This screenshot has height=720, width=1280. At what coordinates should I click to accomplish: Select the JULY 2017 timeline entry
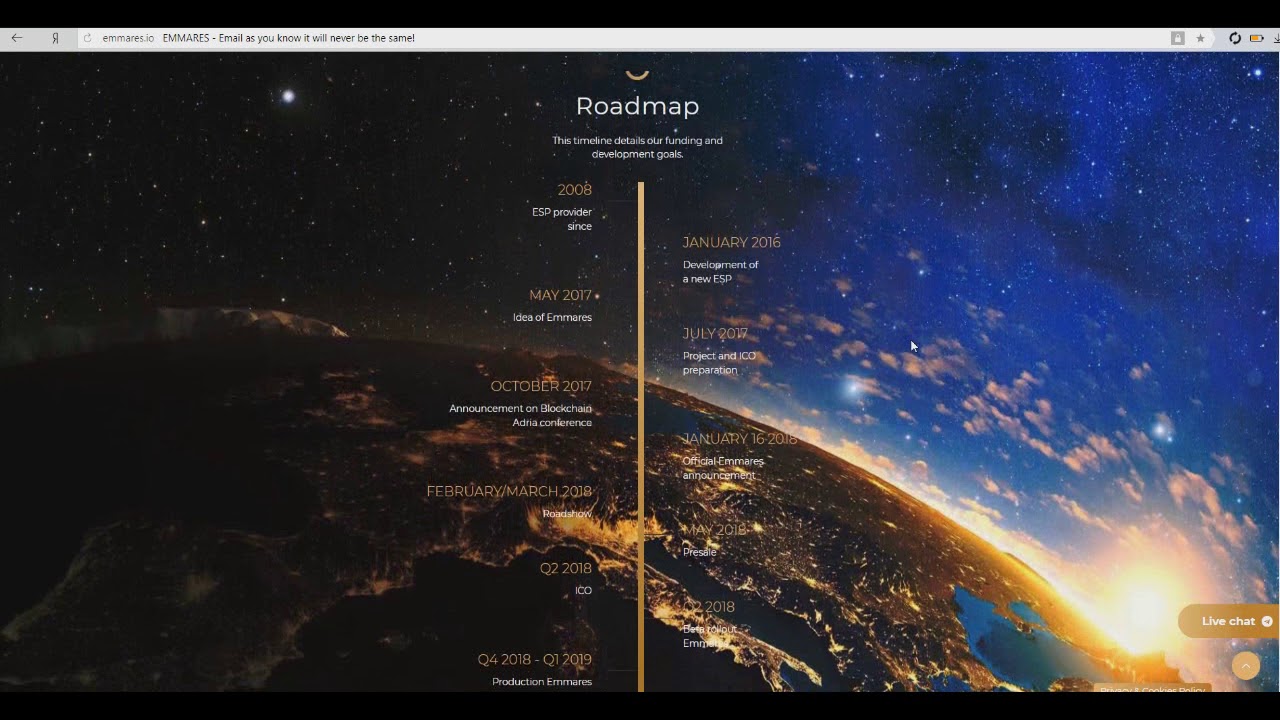715,333
